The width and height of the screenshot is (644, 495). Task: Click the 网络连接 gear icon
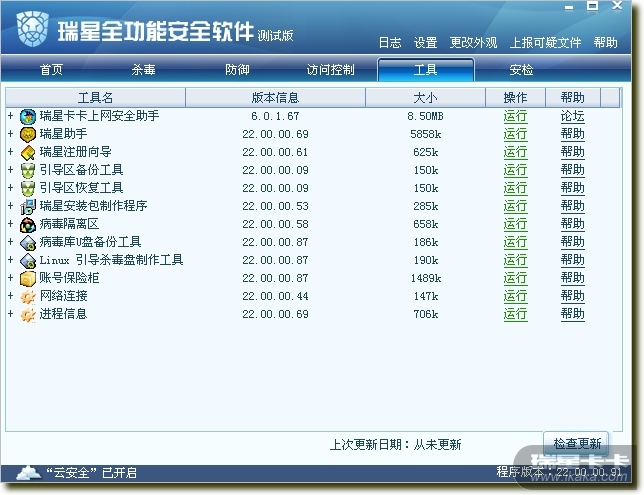28,297
